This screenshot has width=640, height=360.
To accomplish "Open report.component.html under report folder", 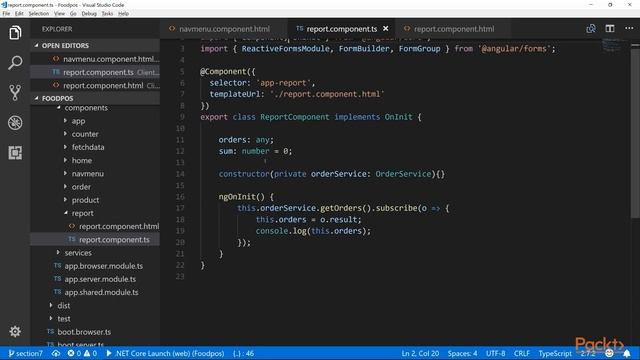I will click(95, 226).
